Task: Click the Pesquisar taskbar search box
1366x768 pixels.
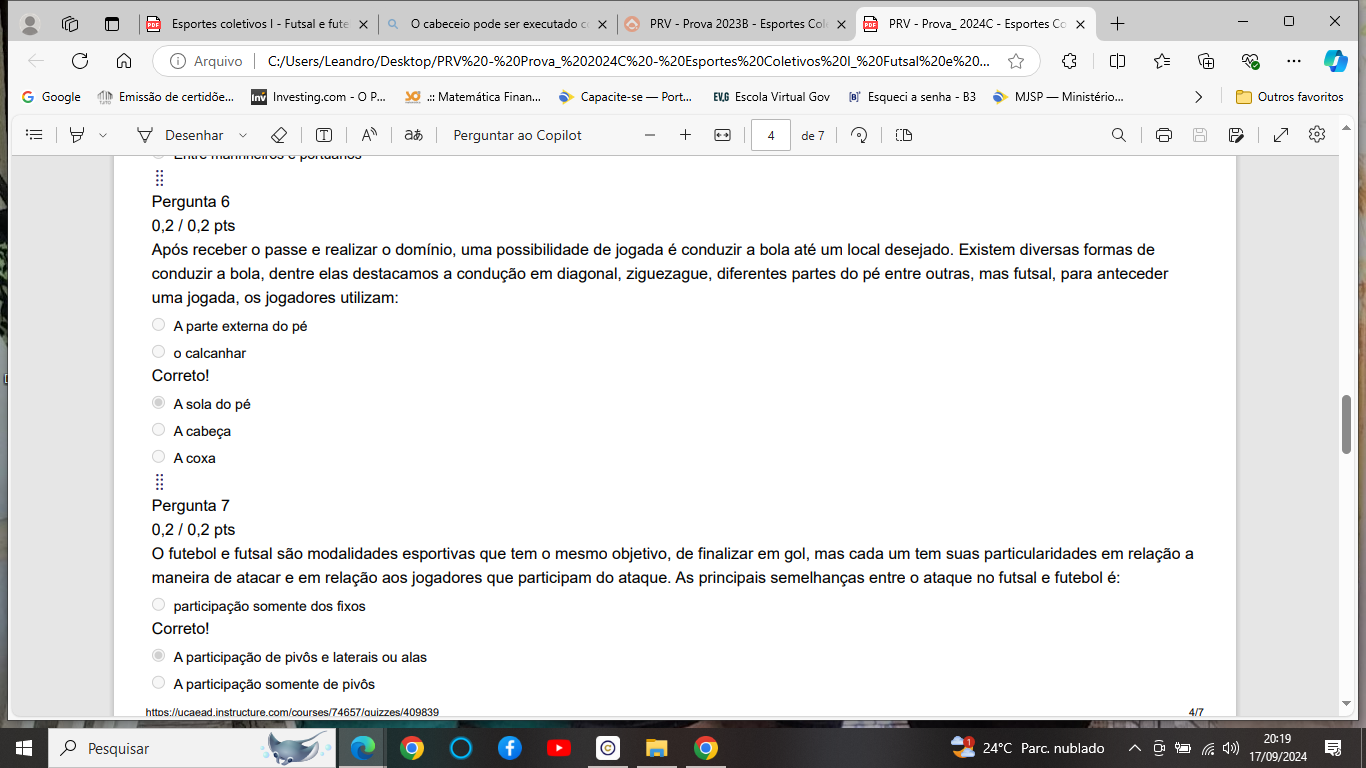Action: (193, 748)
